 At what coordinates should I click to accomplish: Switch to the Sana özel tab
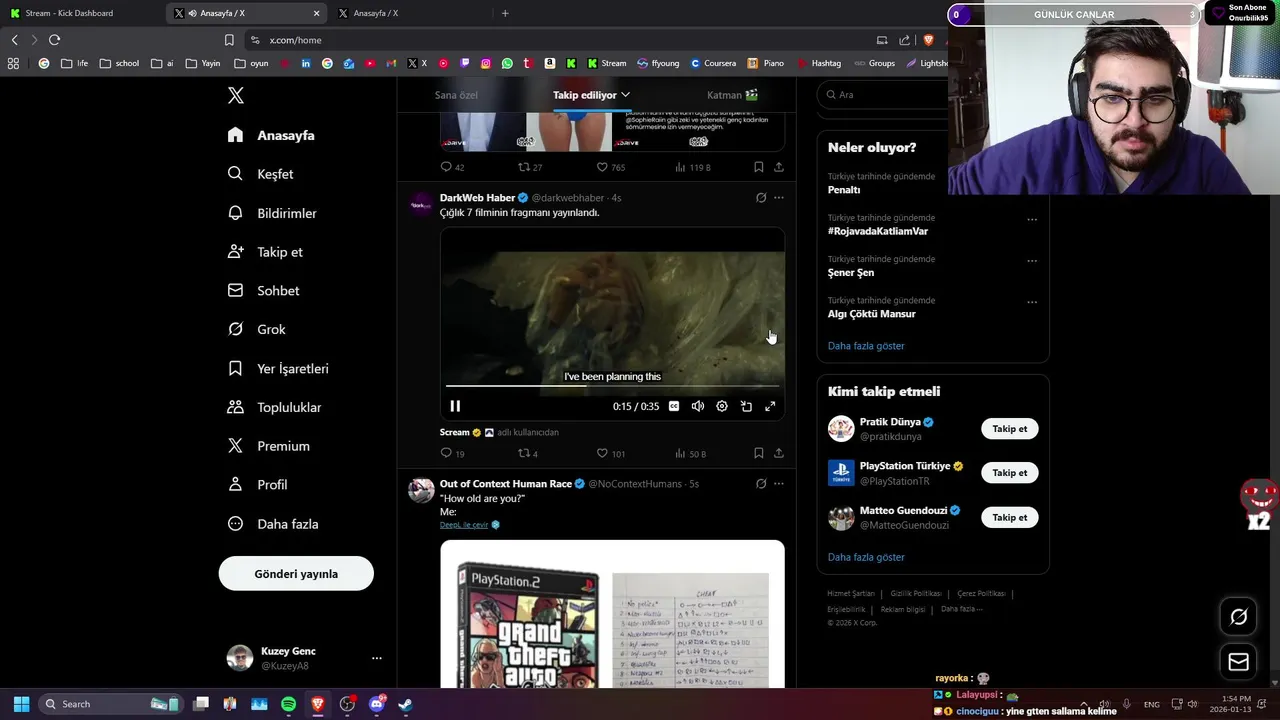(456, 95)
